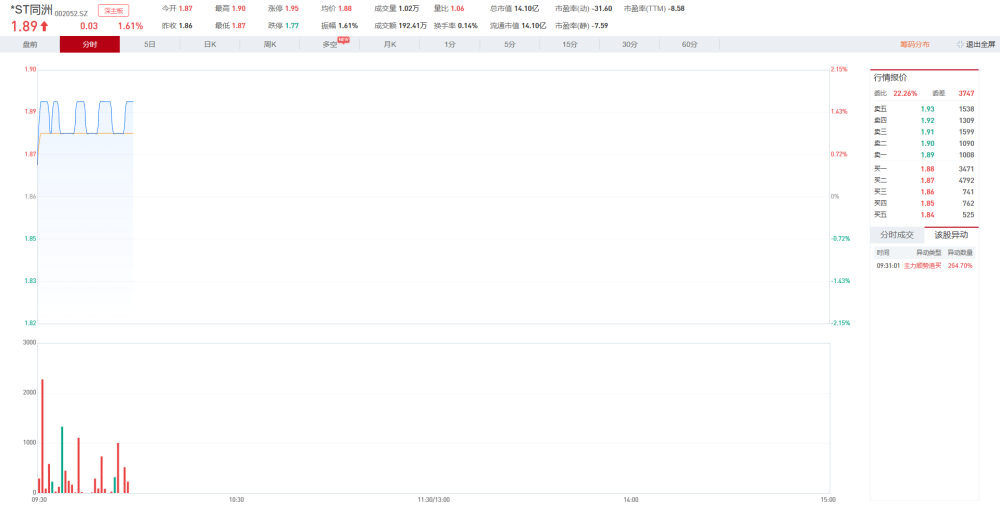
Task: Select the 5日 five-day chart tab
Action: [x=150, y=45]
